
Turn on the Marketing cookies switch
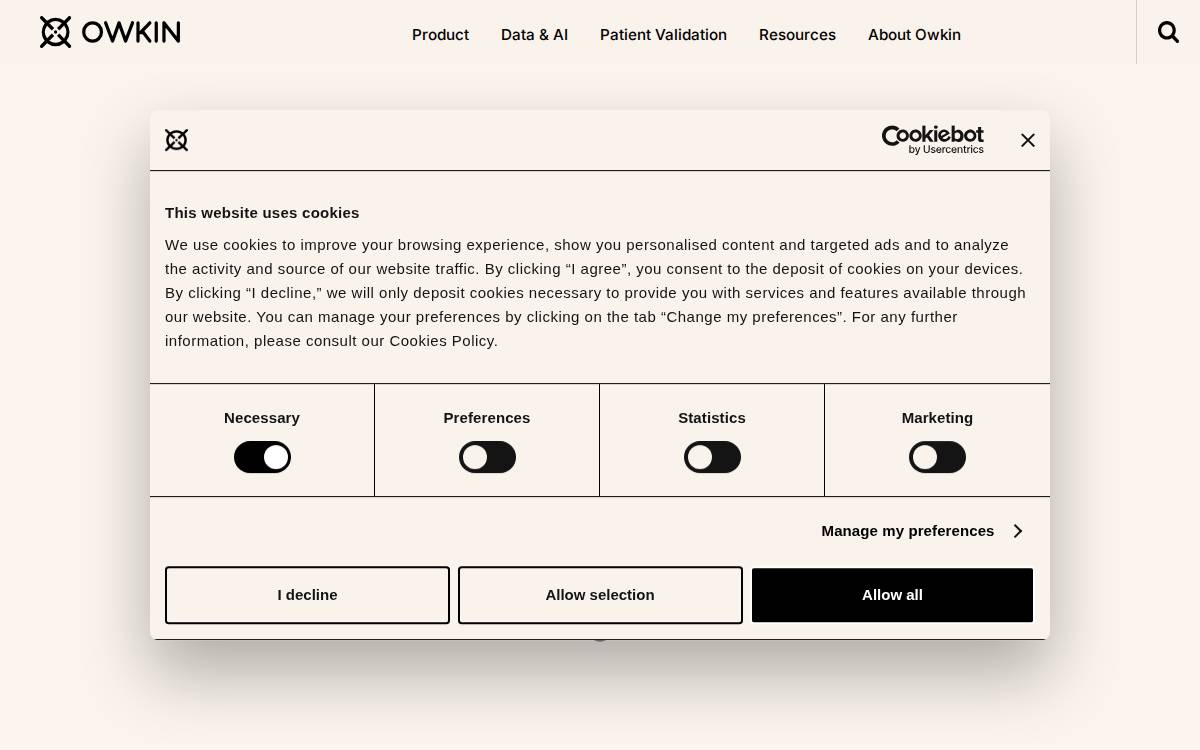point(937,457)
